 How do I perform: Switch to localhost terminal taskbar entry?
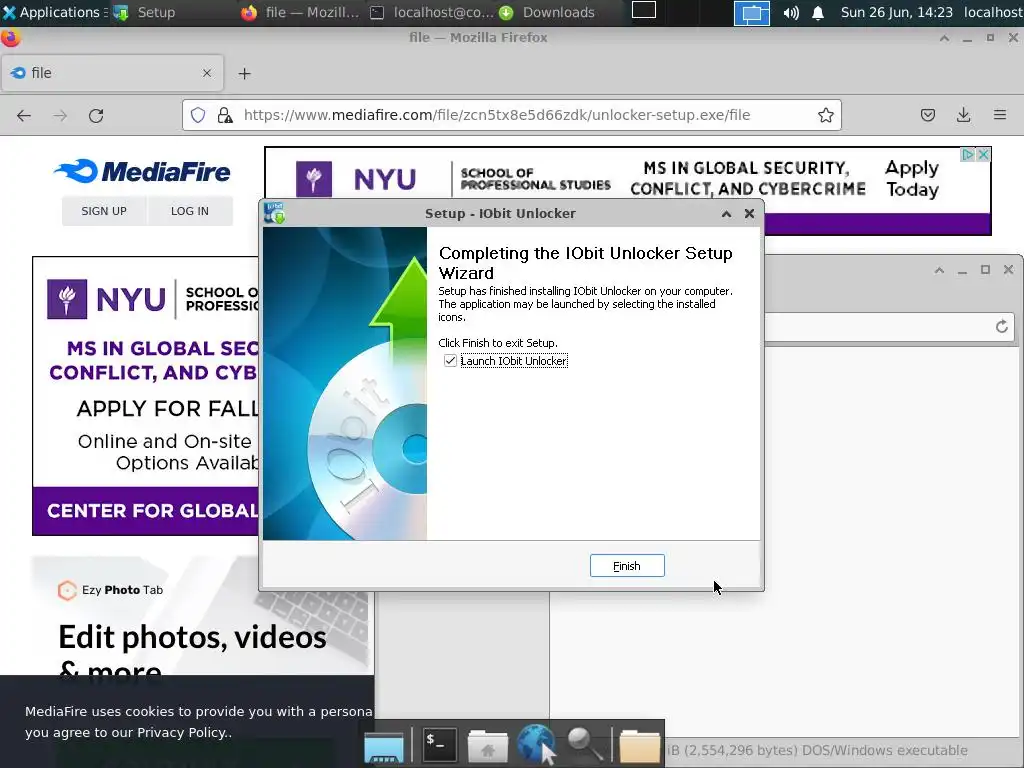[432, 12]
